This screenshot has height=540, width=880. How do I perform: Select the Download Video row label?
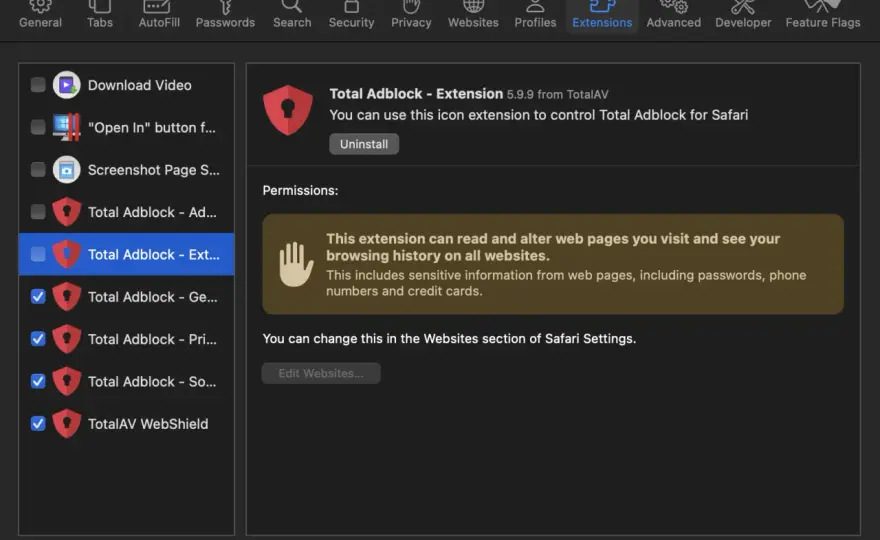[140, 85]
